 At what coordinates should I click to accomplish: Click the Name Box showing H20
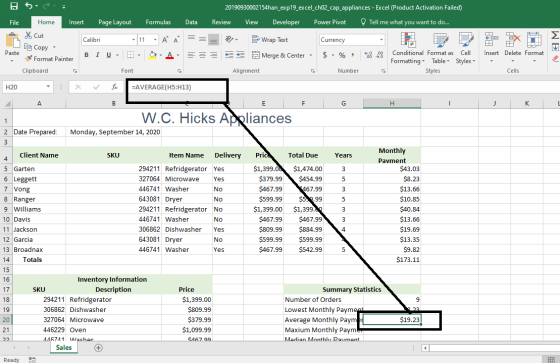point(28,87)
